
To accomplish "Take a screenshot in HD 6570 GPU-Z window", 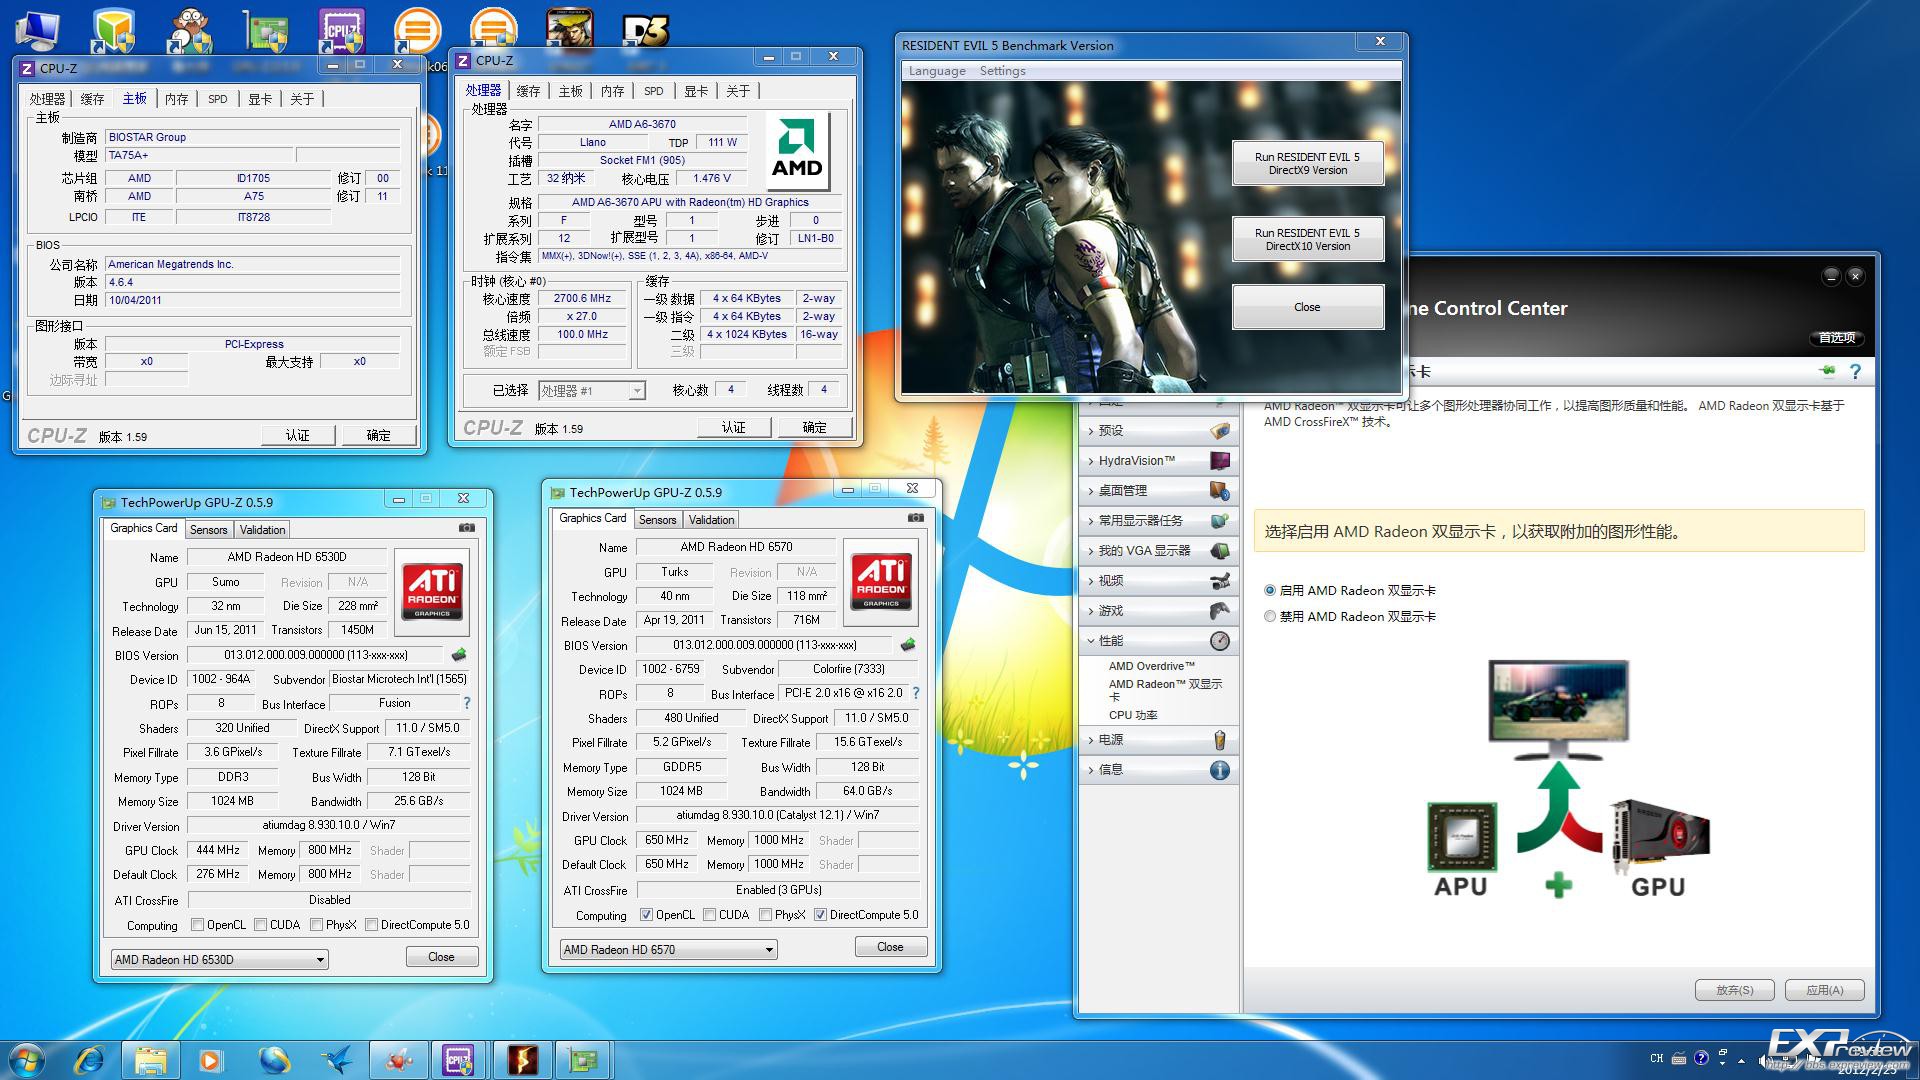I will (916, 518).
